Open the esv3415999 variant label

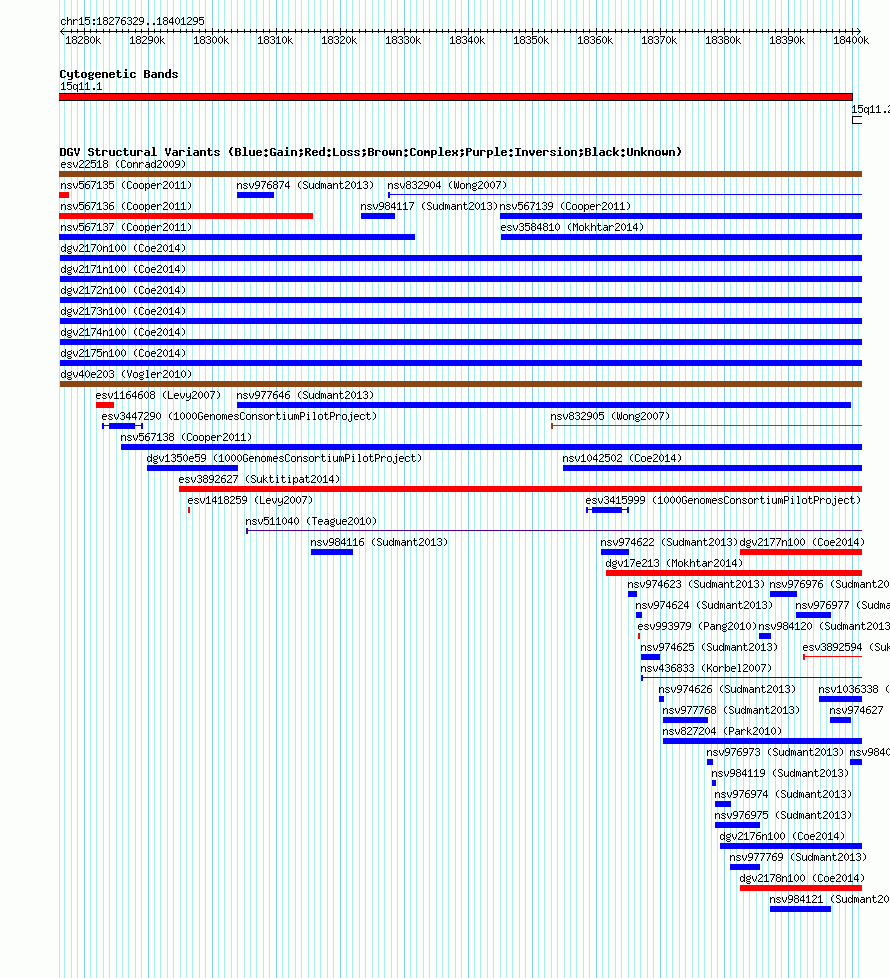click(723, 501)
